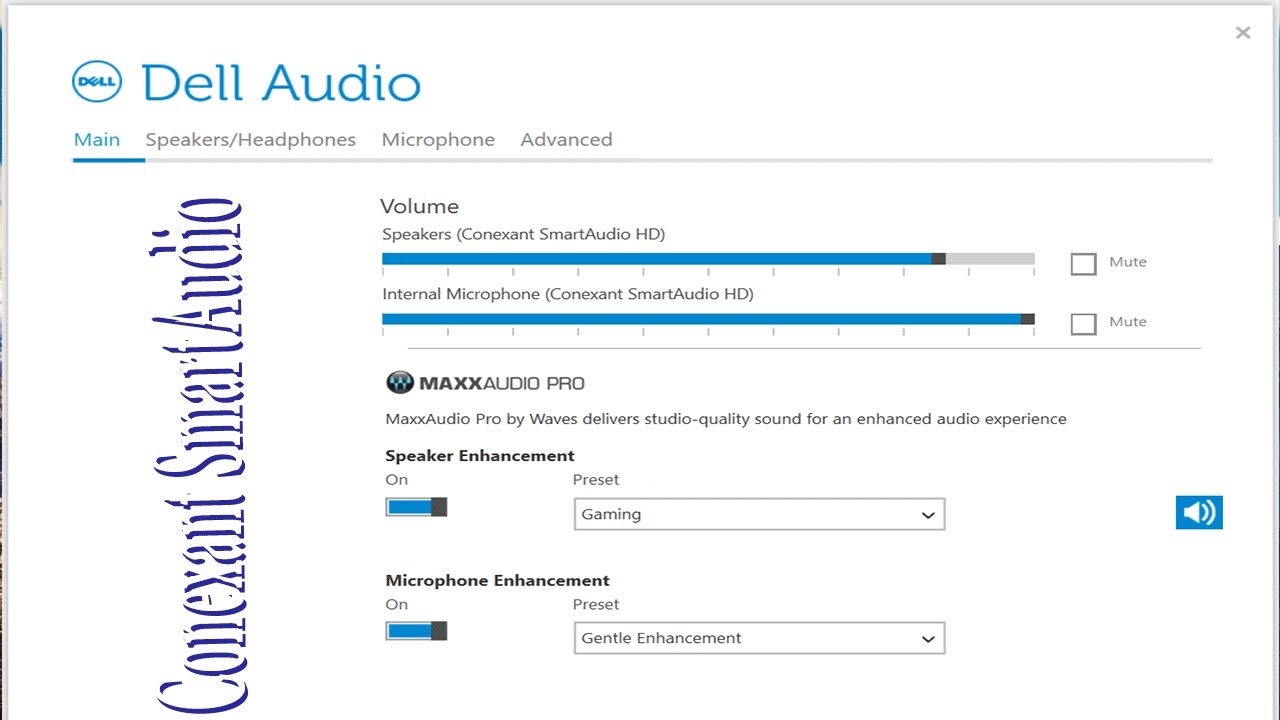Go to the Advanced tab
1280x720 pixels.
pyautogui.click(x=566, y=140)
